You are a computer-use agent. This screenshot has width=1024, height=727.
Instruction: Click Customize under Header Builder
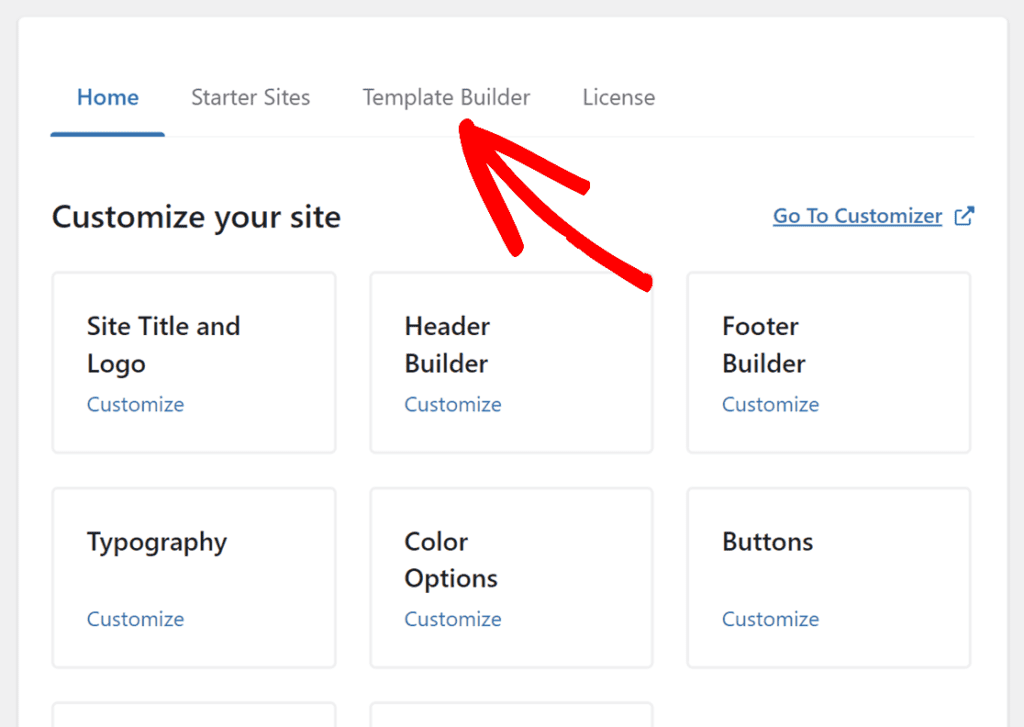point(453,405)
